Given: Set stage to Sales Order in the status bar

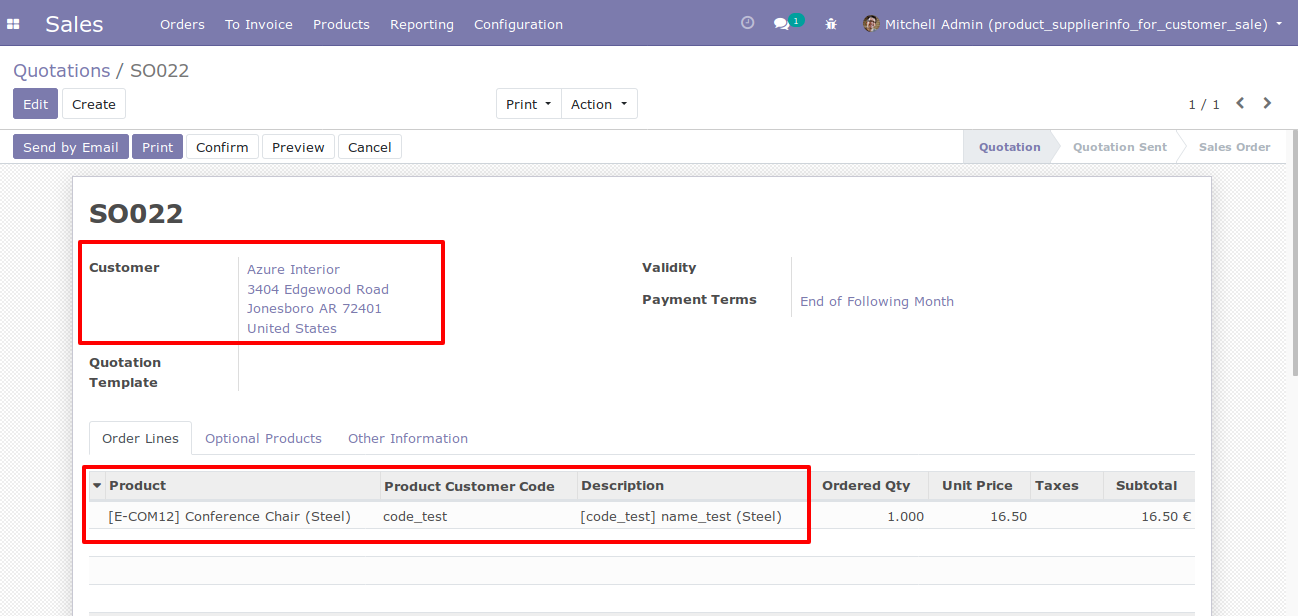Looking at the screenshot, I should pyautogui.click(x=1234, y=146).
